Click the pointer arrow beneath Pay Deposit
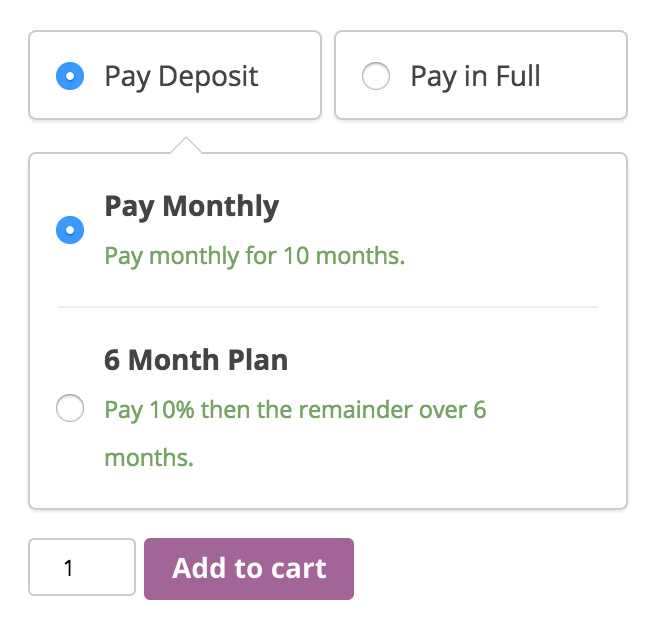Image resolution: width=652 pixels, height=622 pixels. point(186,146)
